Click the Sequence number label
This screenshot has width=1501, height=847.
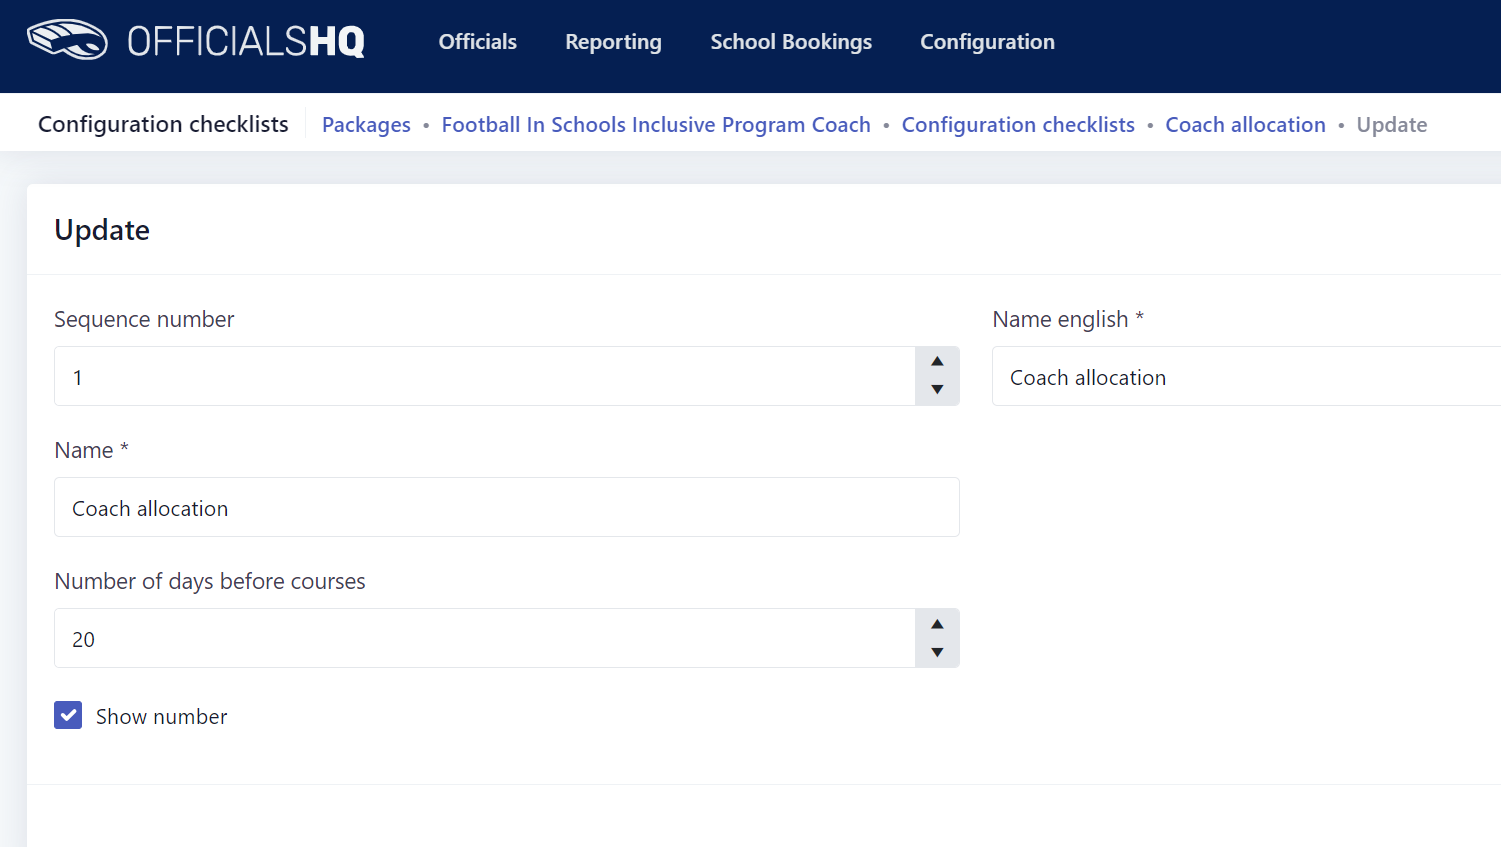pyautogui.click(x=144, y=319)
